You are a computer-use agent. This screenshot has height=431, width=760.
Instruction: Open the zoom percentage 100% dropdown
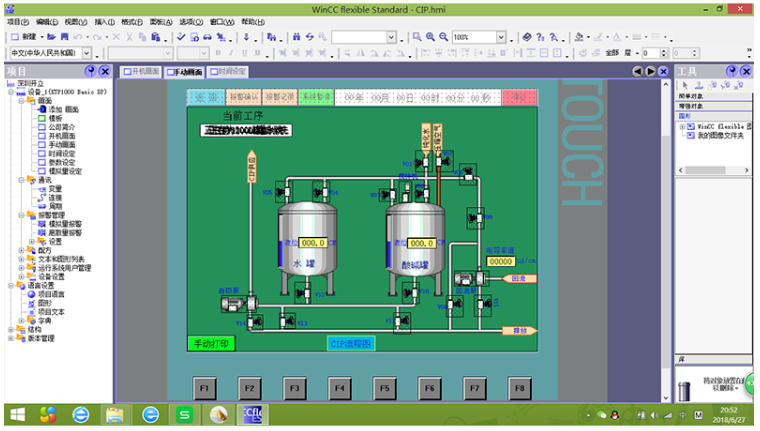pos(501,37)
